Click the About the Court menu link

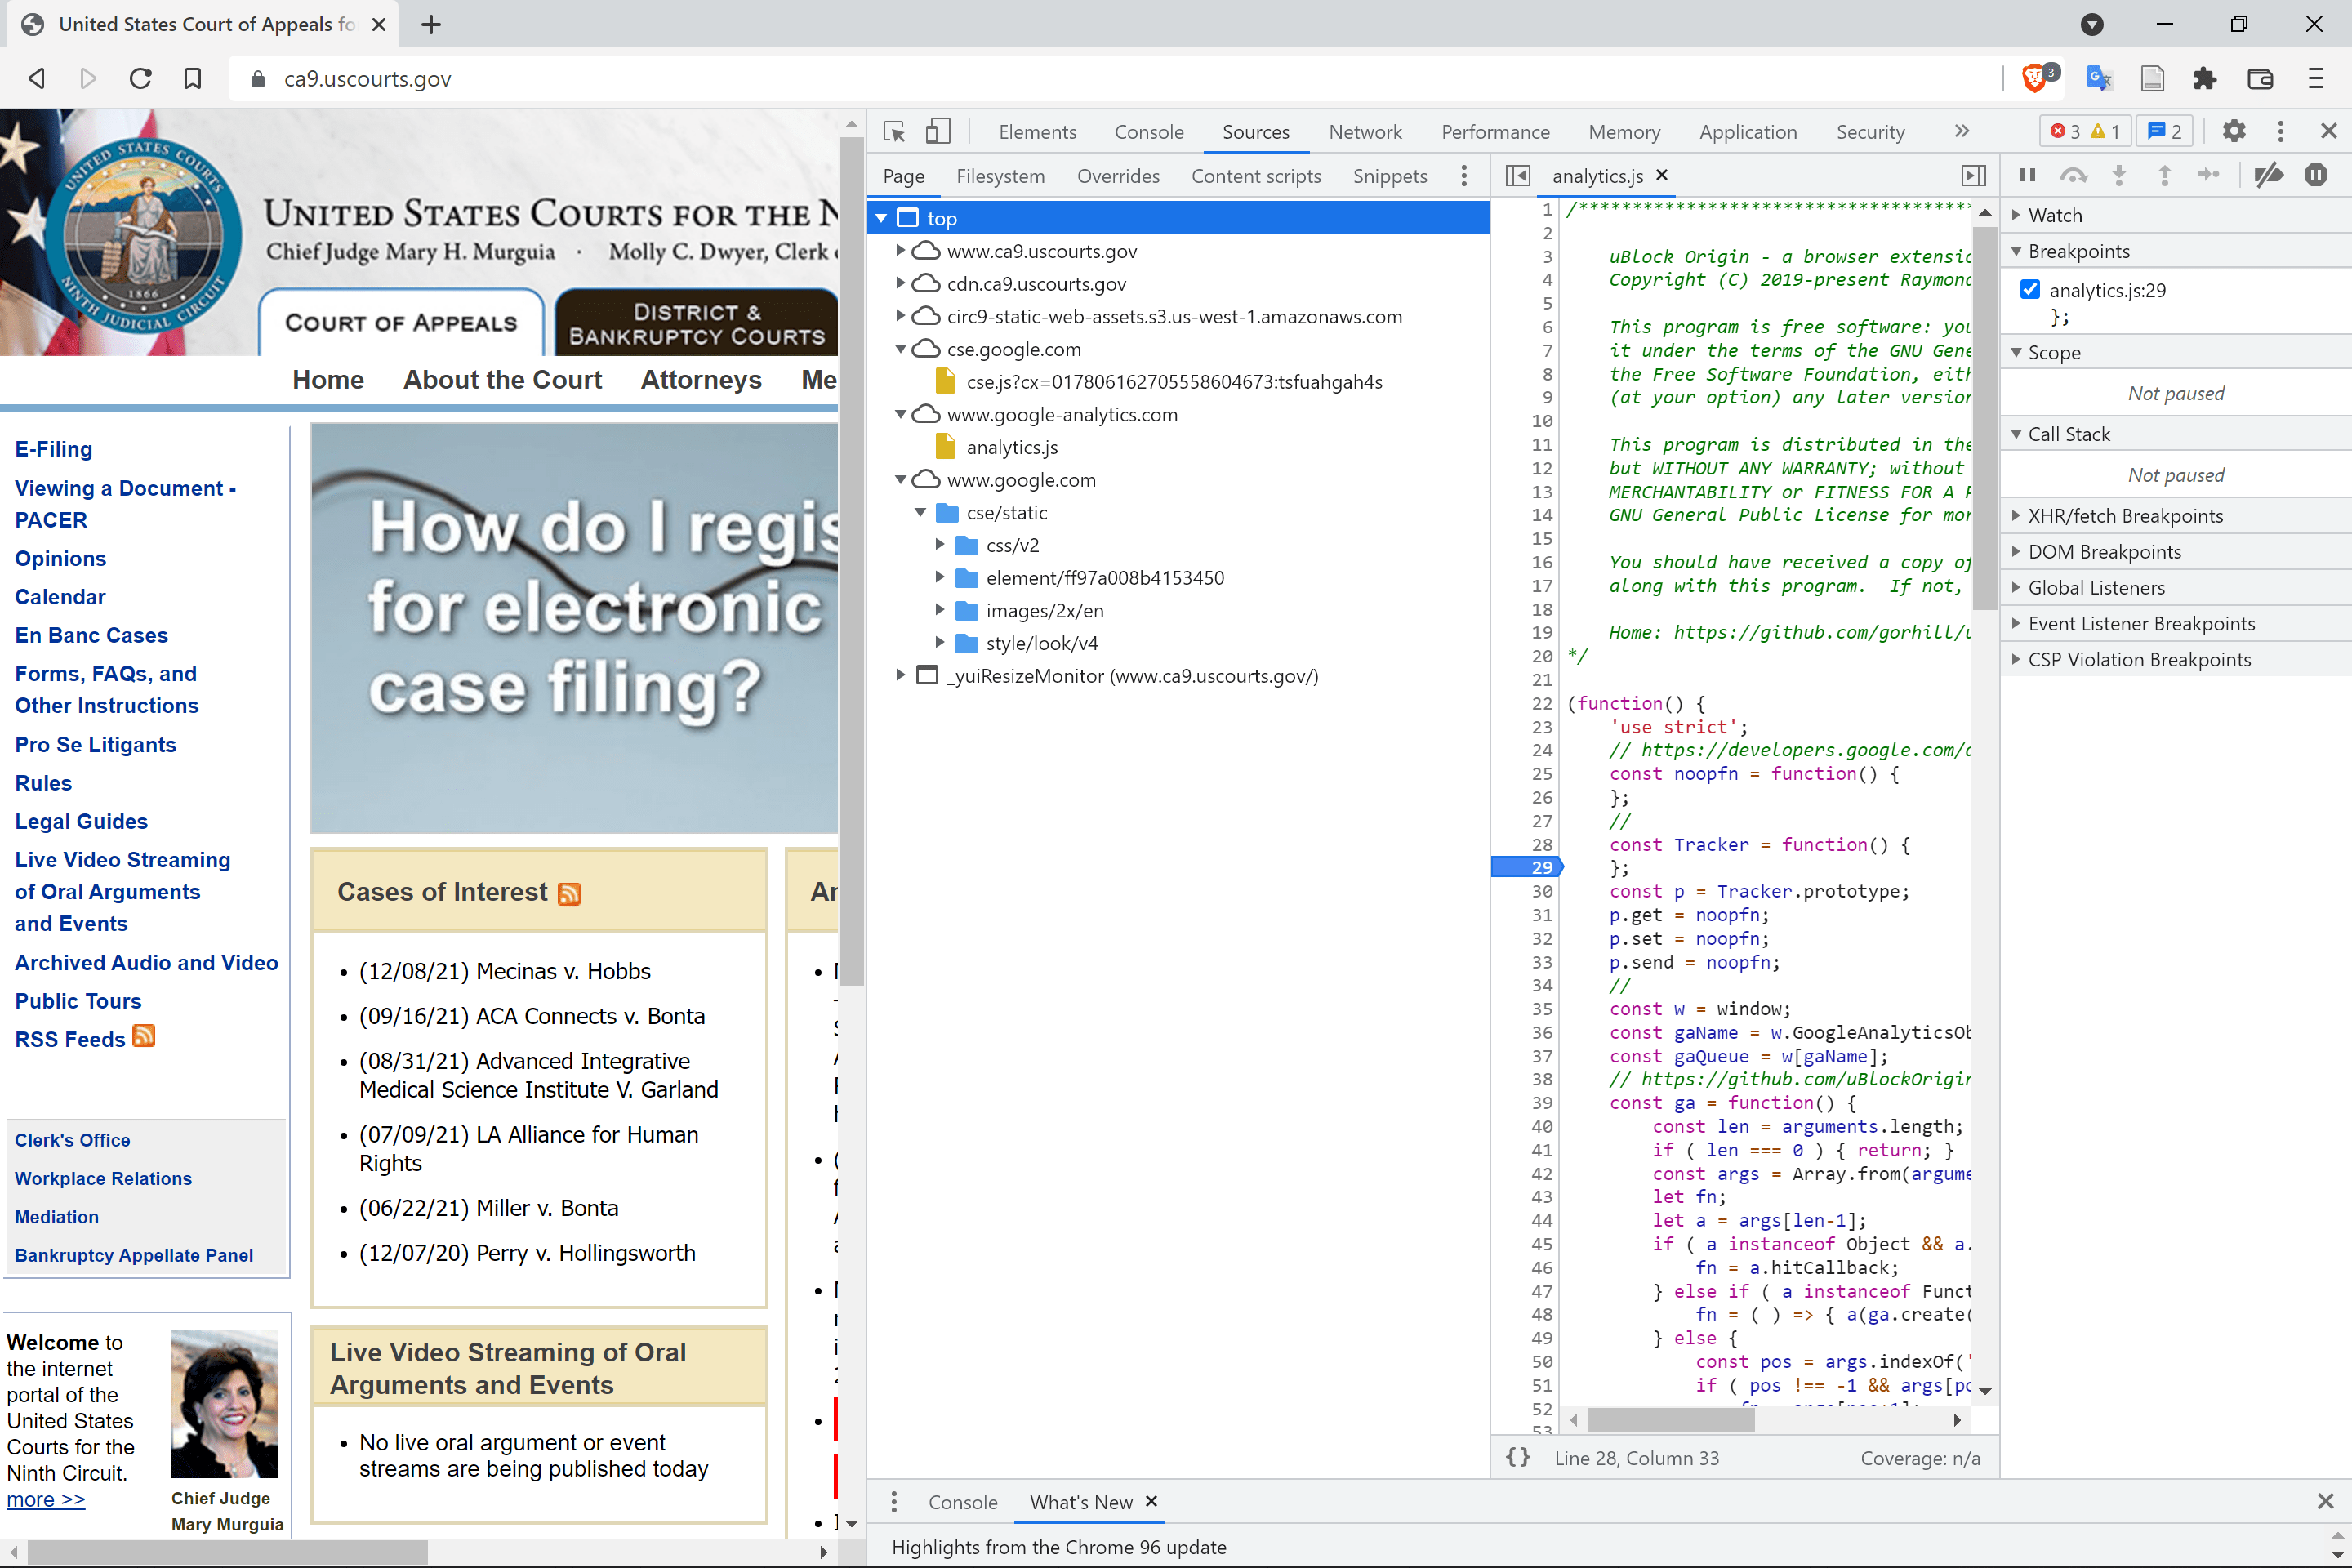[502, 380]
